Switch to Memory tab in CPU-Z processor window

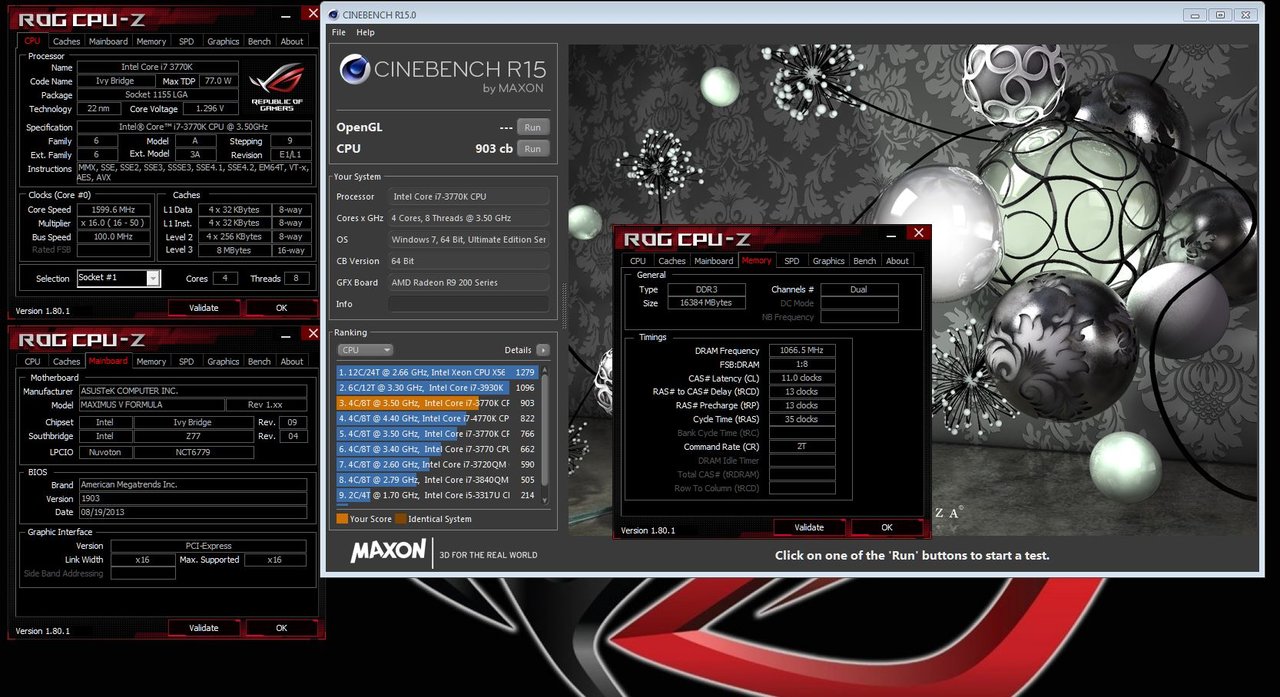pyautogui.click(x=151, y=41)
